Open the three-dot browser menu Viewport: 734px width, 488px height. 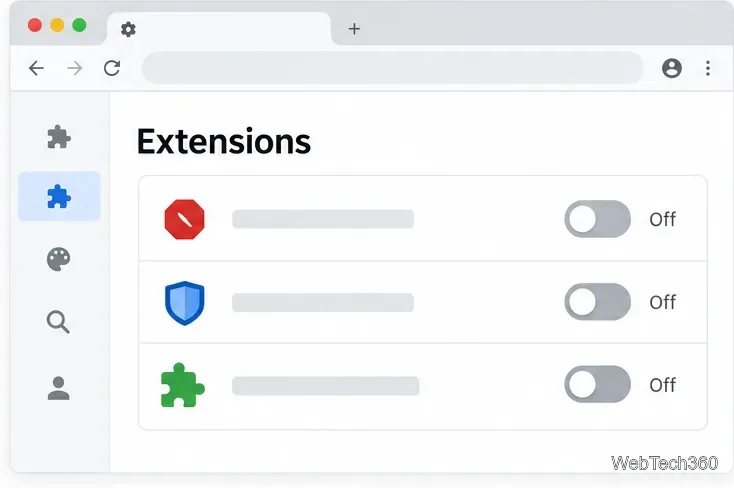coord(708,68)
